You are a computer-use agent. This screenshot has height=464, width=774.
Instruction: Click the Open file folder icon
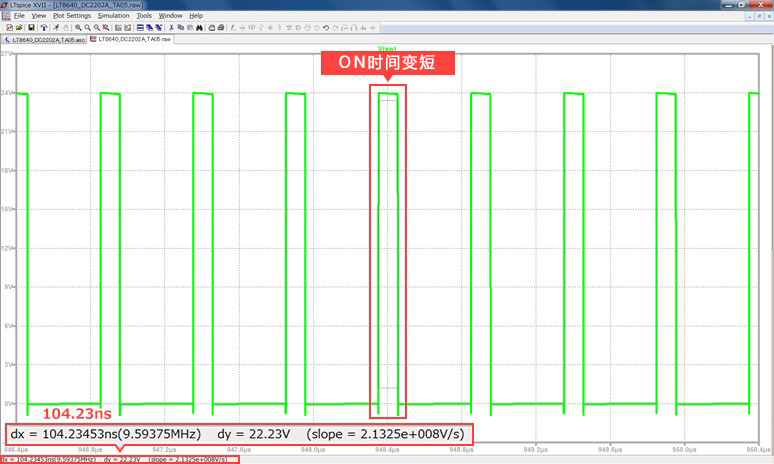tap(19, 27)
